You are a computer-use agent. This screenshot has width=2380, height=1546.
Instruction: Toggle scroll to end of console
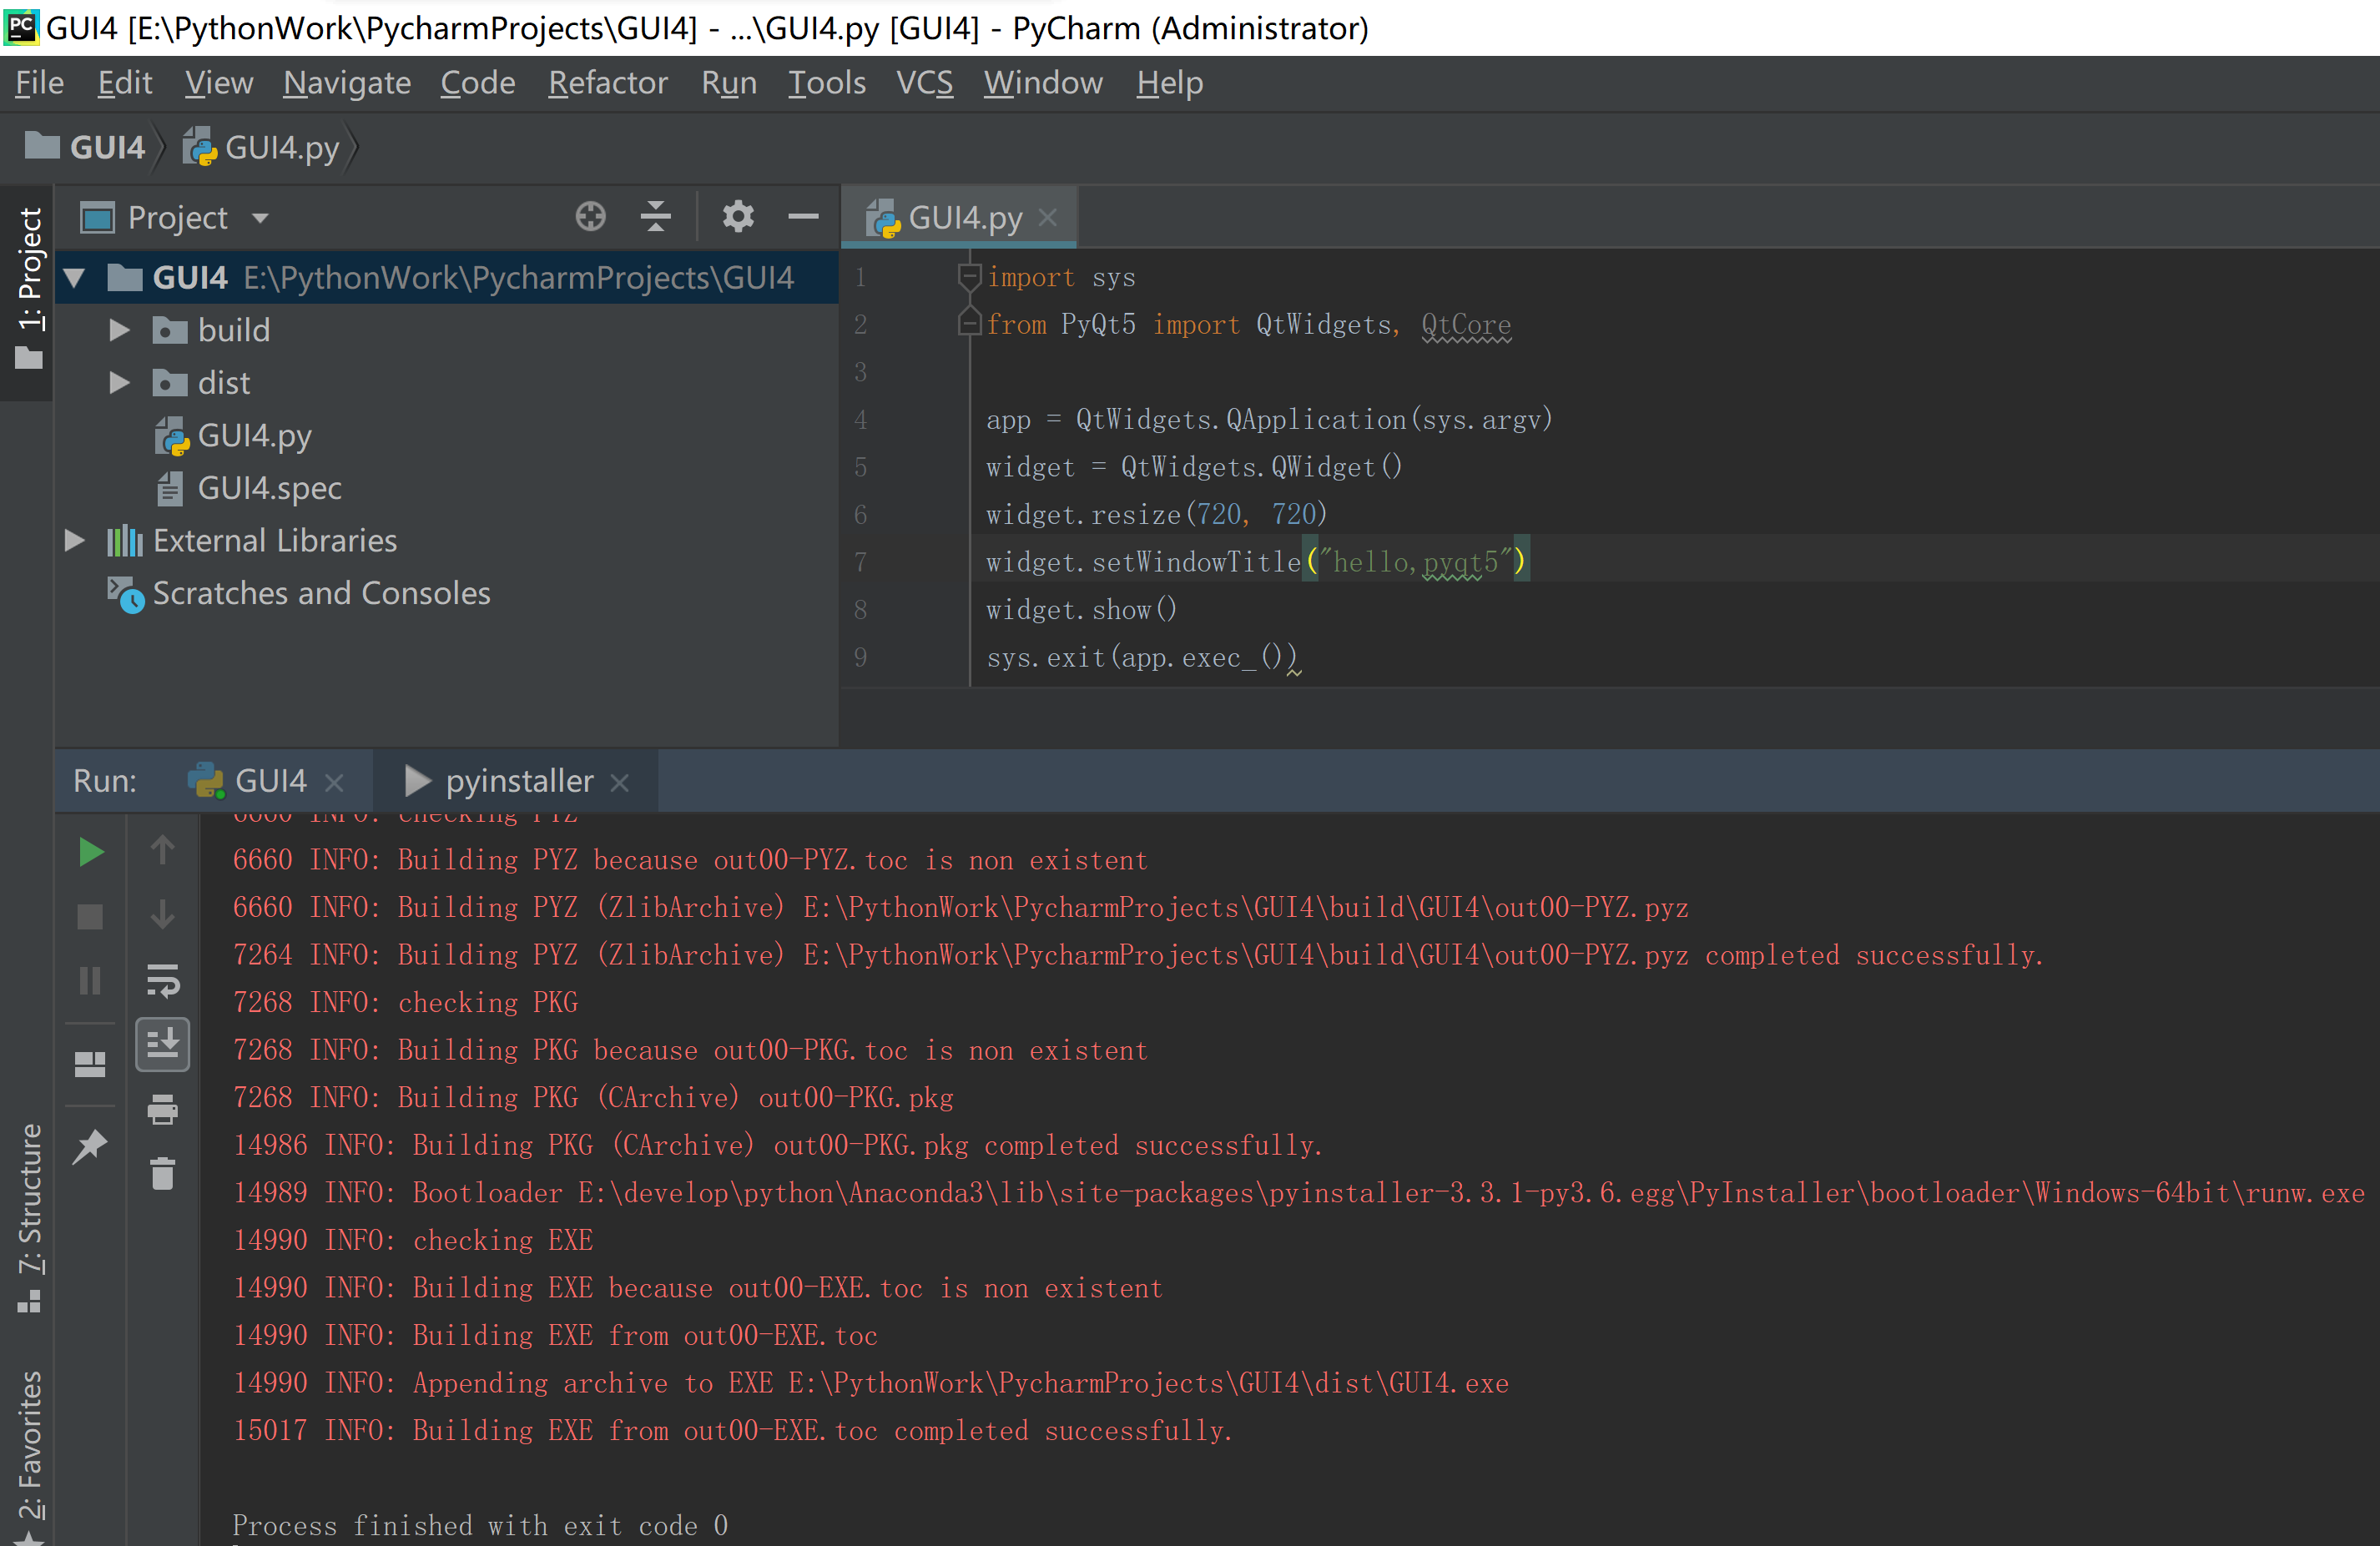click(163, 1044)
